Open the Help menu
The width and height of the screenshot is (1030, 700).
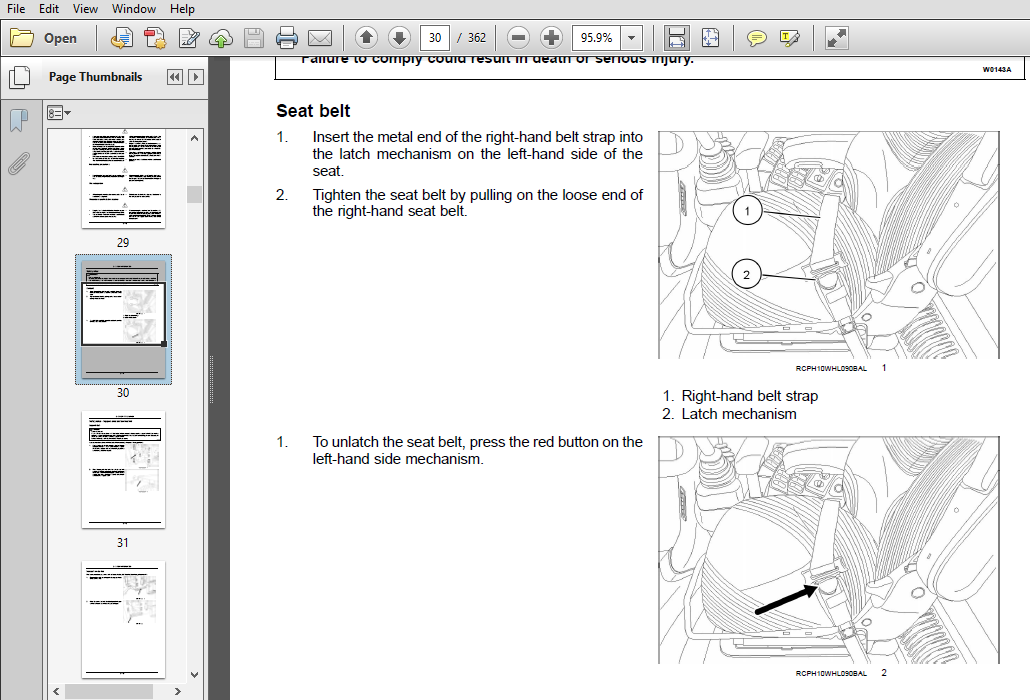pos(182,9)
